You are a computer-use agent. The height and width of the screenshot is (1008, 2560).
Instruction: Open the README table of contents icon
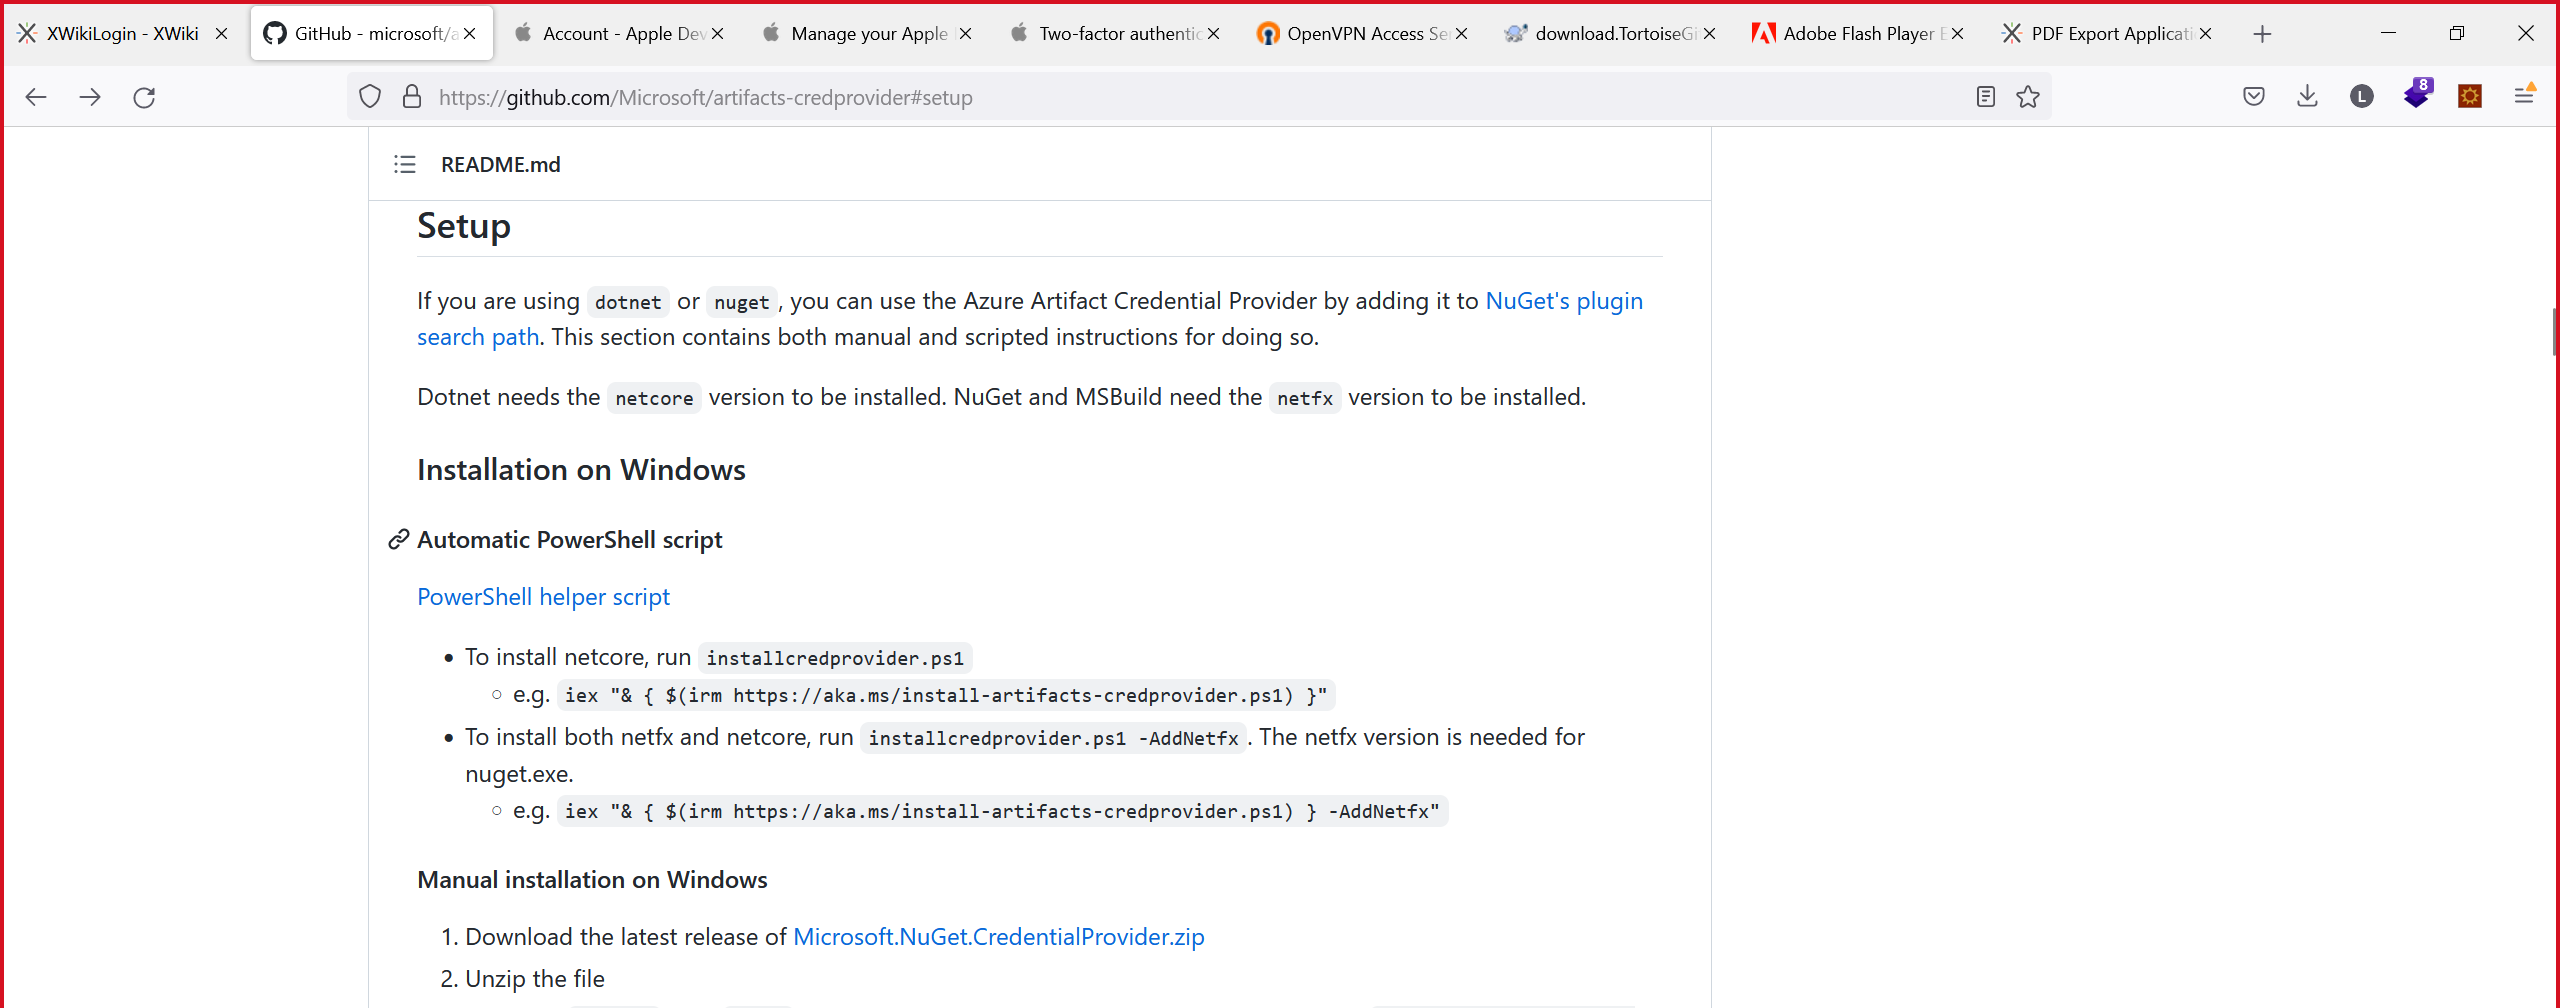(404, 164)
